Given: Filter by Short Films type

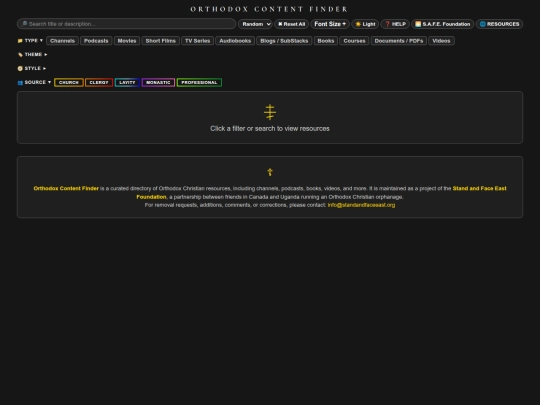Looking at the screenshot, I should (160, 41).
